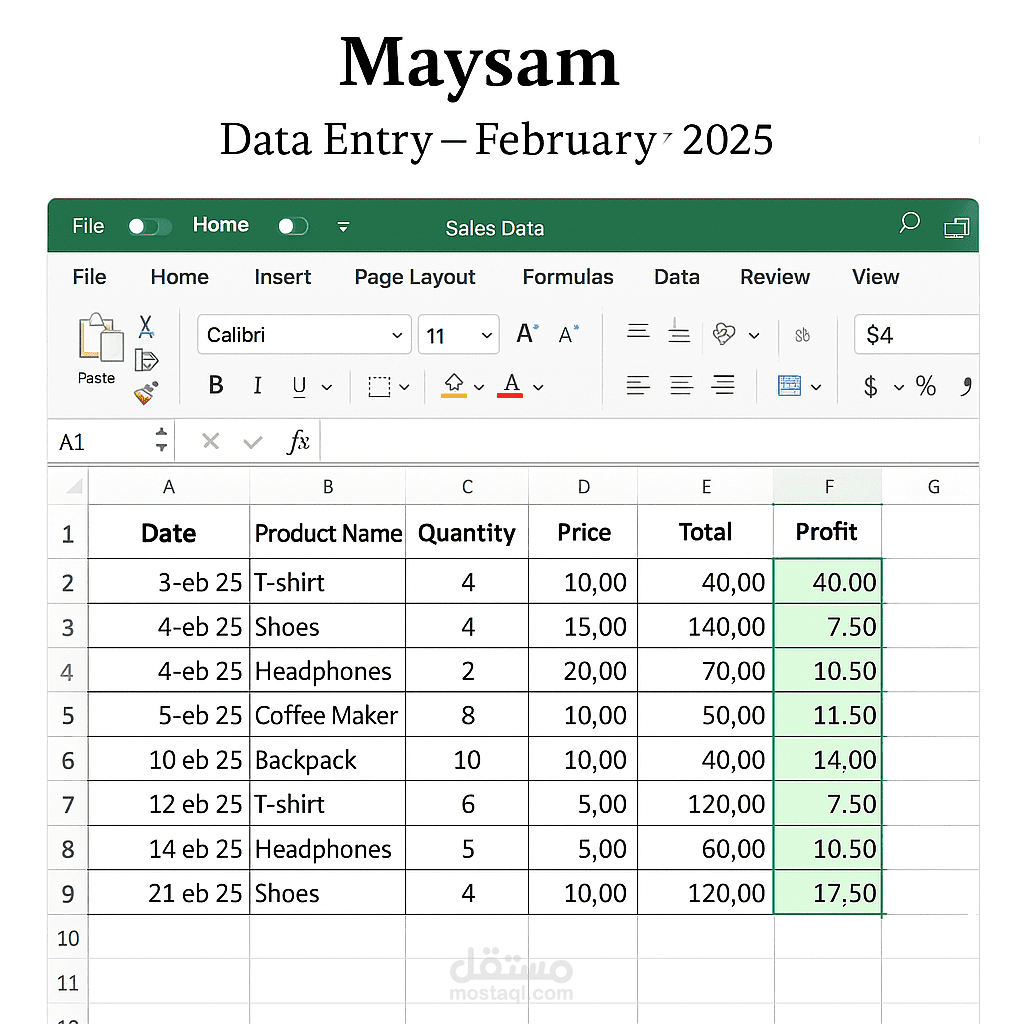This screenshot has height=1024, width=1024.
Task: Expand the merge cells options arrow
Action: (x=816, y=387)
